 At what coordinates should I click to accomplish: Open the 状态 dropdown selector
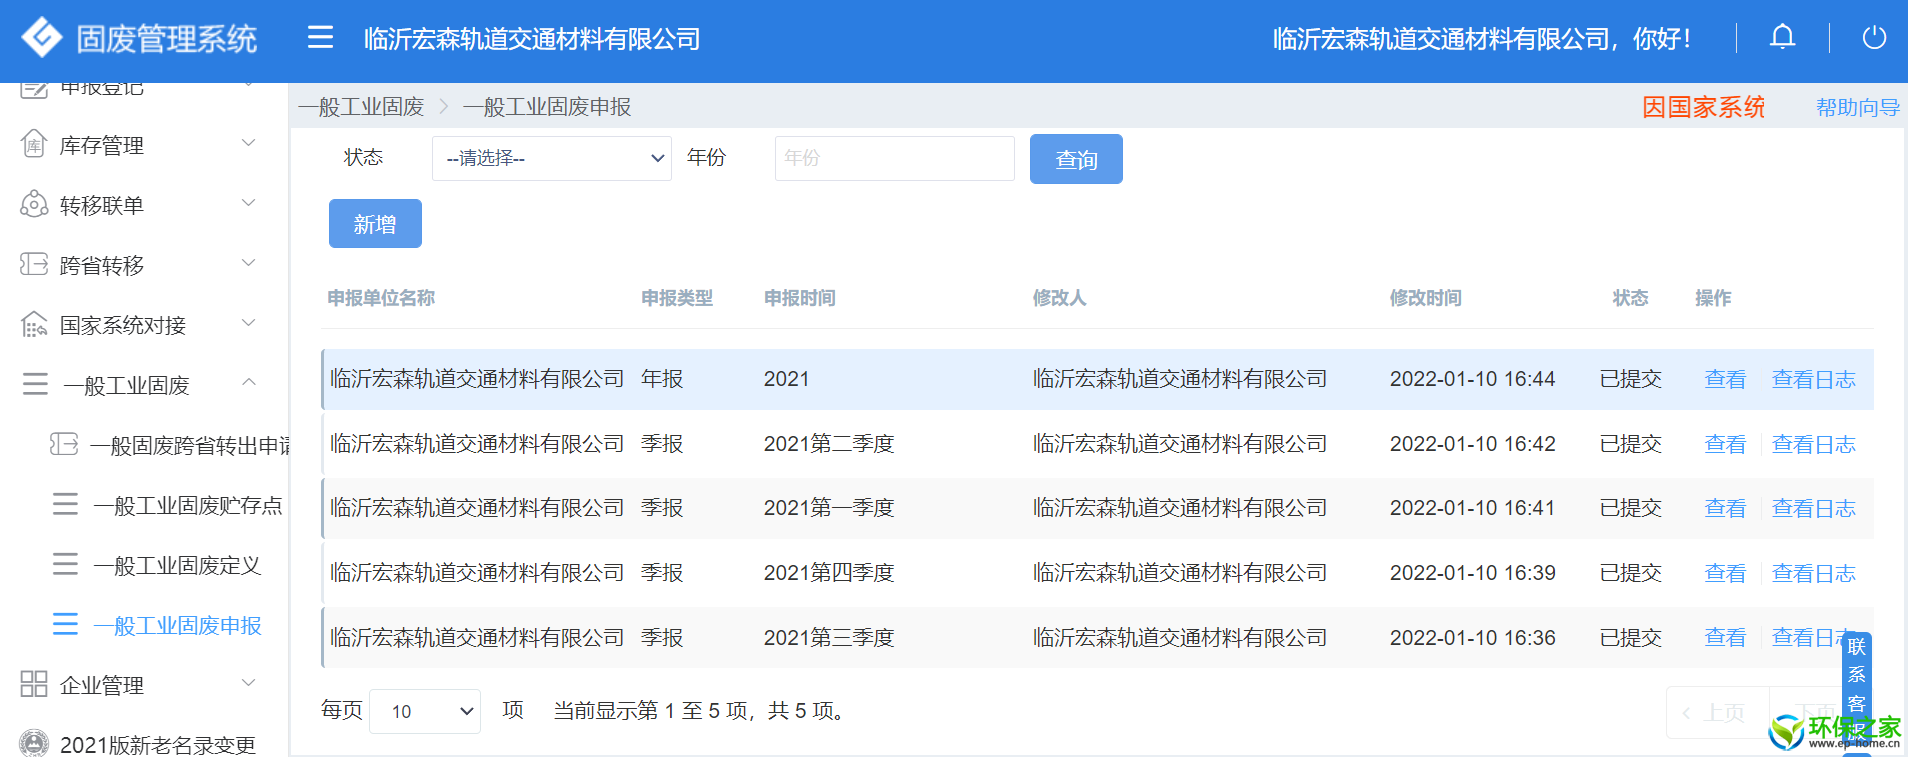(551, 158)
